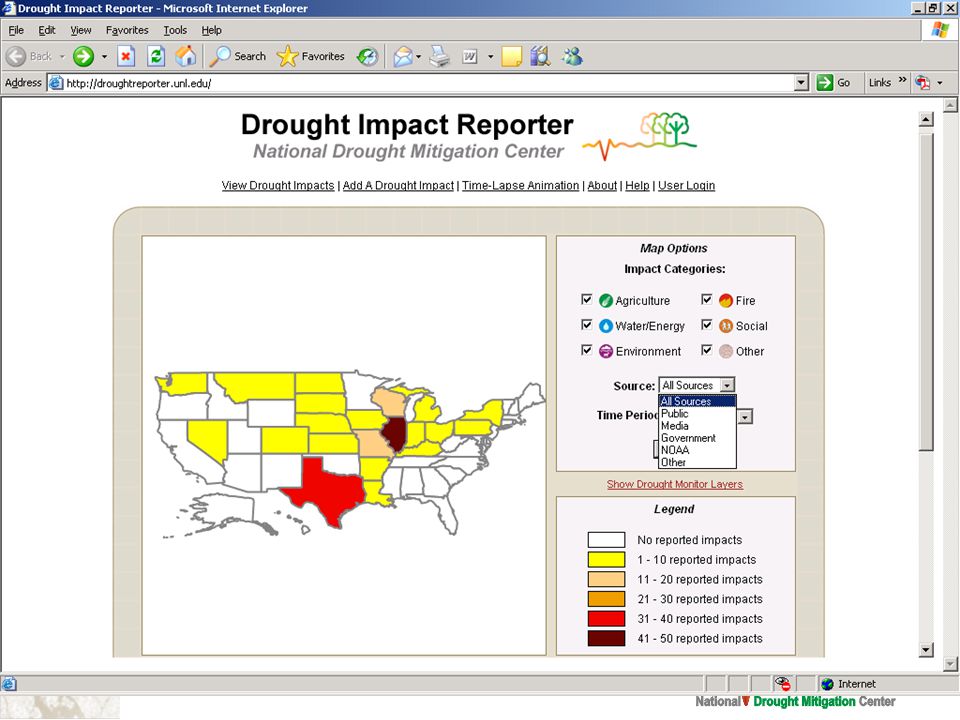Click the orange Fire category icon
960x720 pixels.
tap(726, 301)
